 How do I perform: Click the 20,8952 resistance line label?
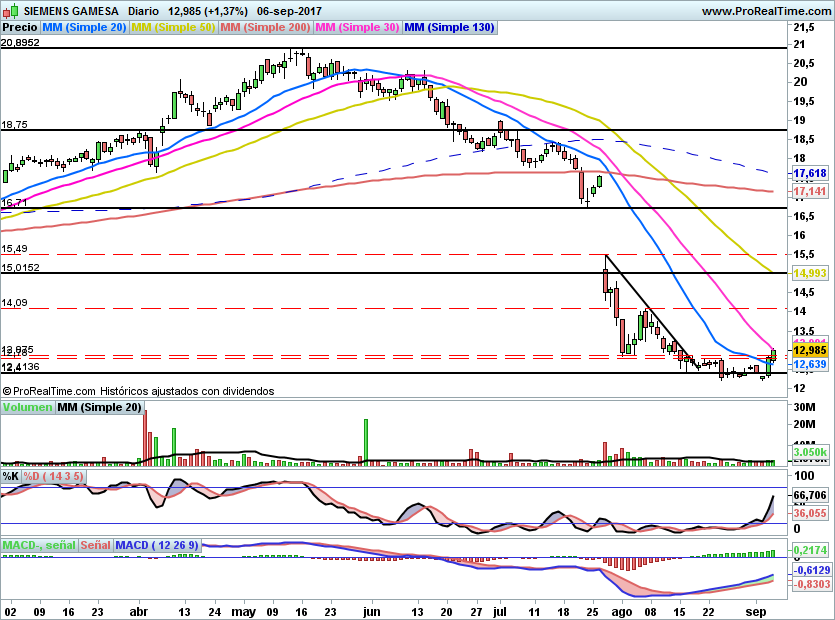[20, 43]
